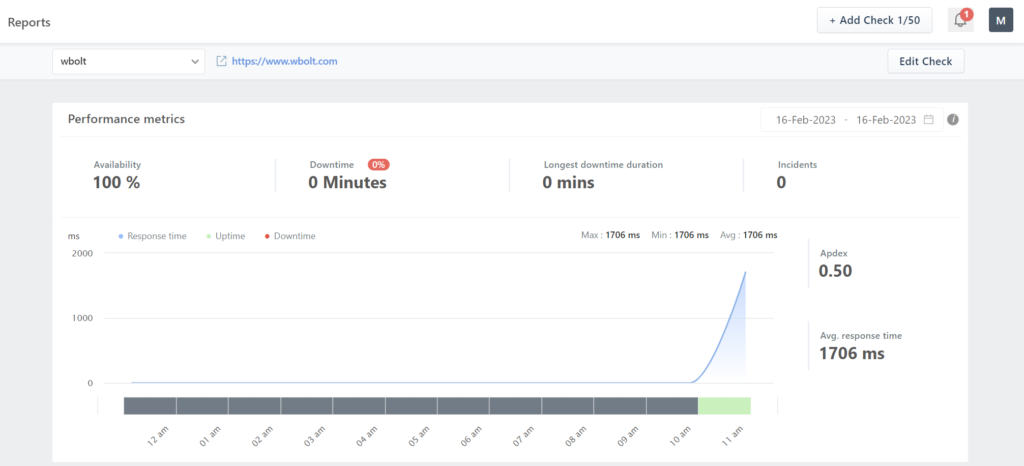Click the Apdex 0.50 score value
The image size is (1024, 466).
pyautogui.click(x=835, y=270)
